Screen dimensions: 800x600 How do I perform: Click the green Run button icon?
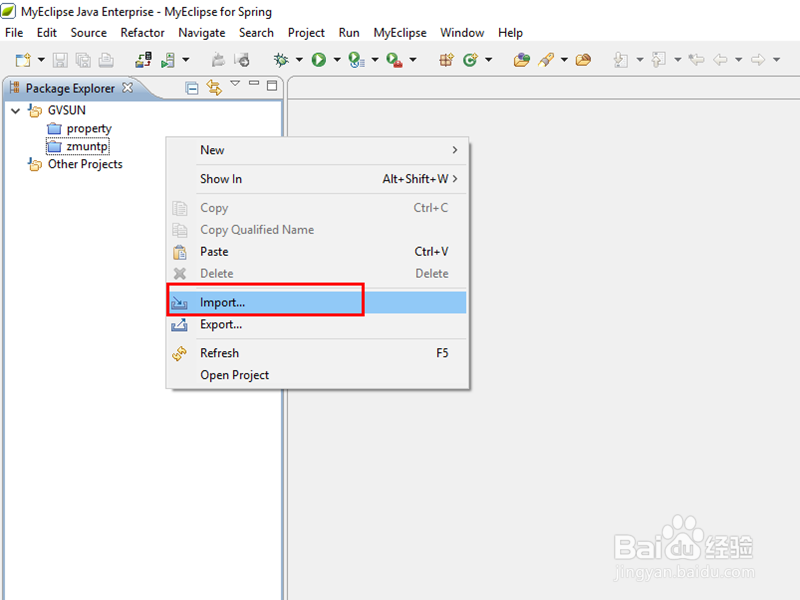click(x=319, y=60)
